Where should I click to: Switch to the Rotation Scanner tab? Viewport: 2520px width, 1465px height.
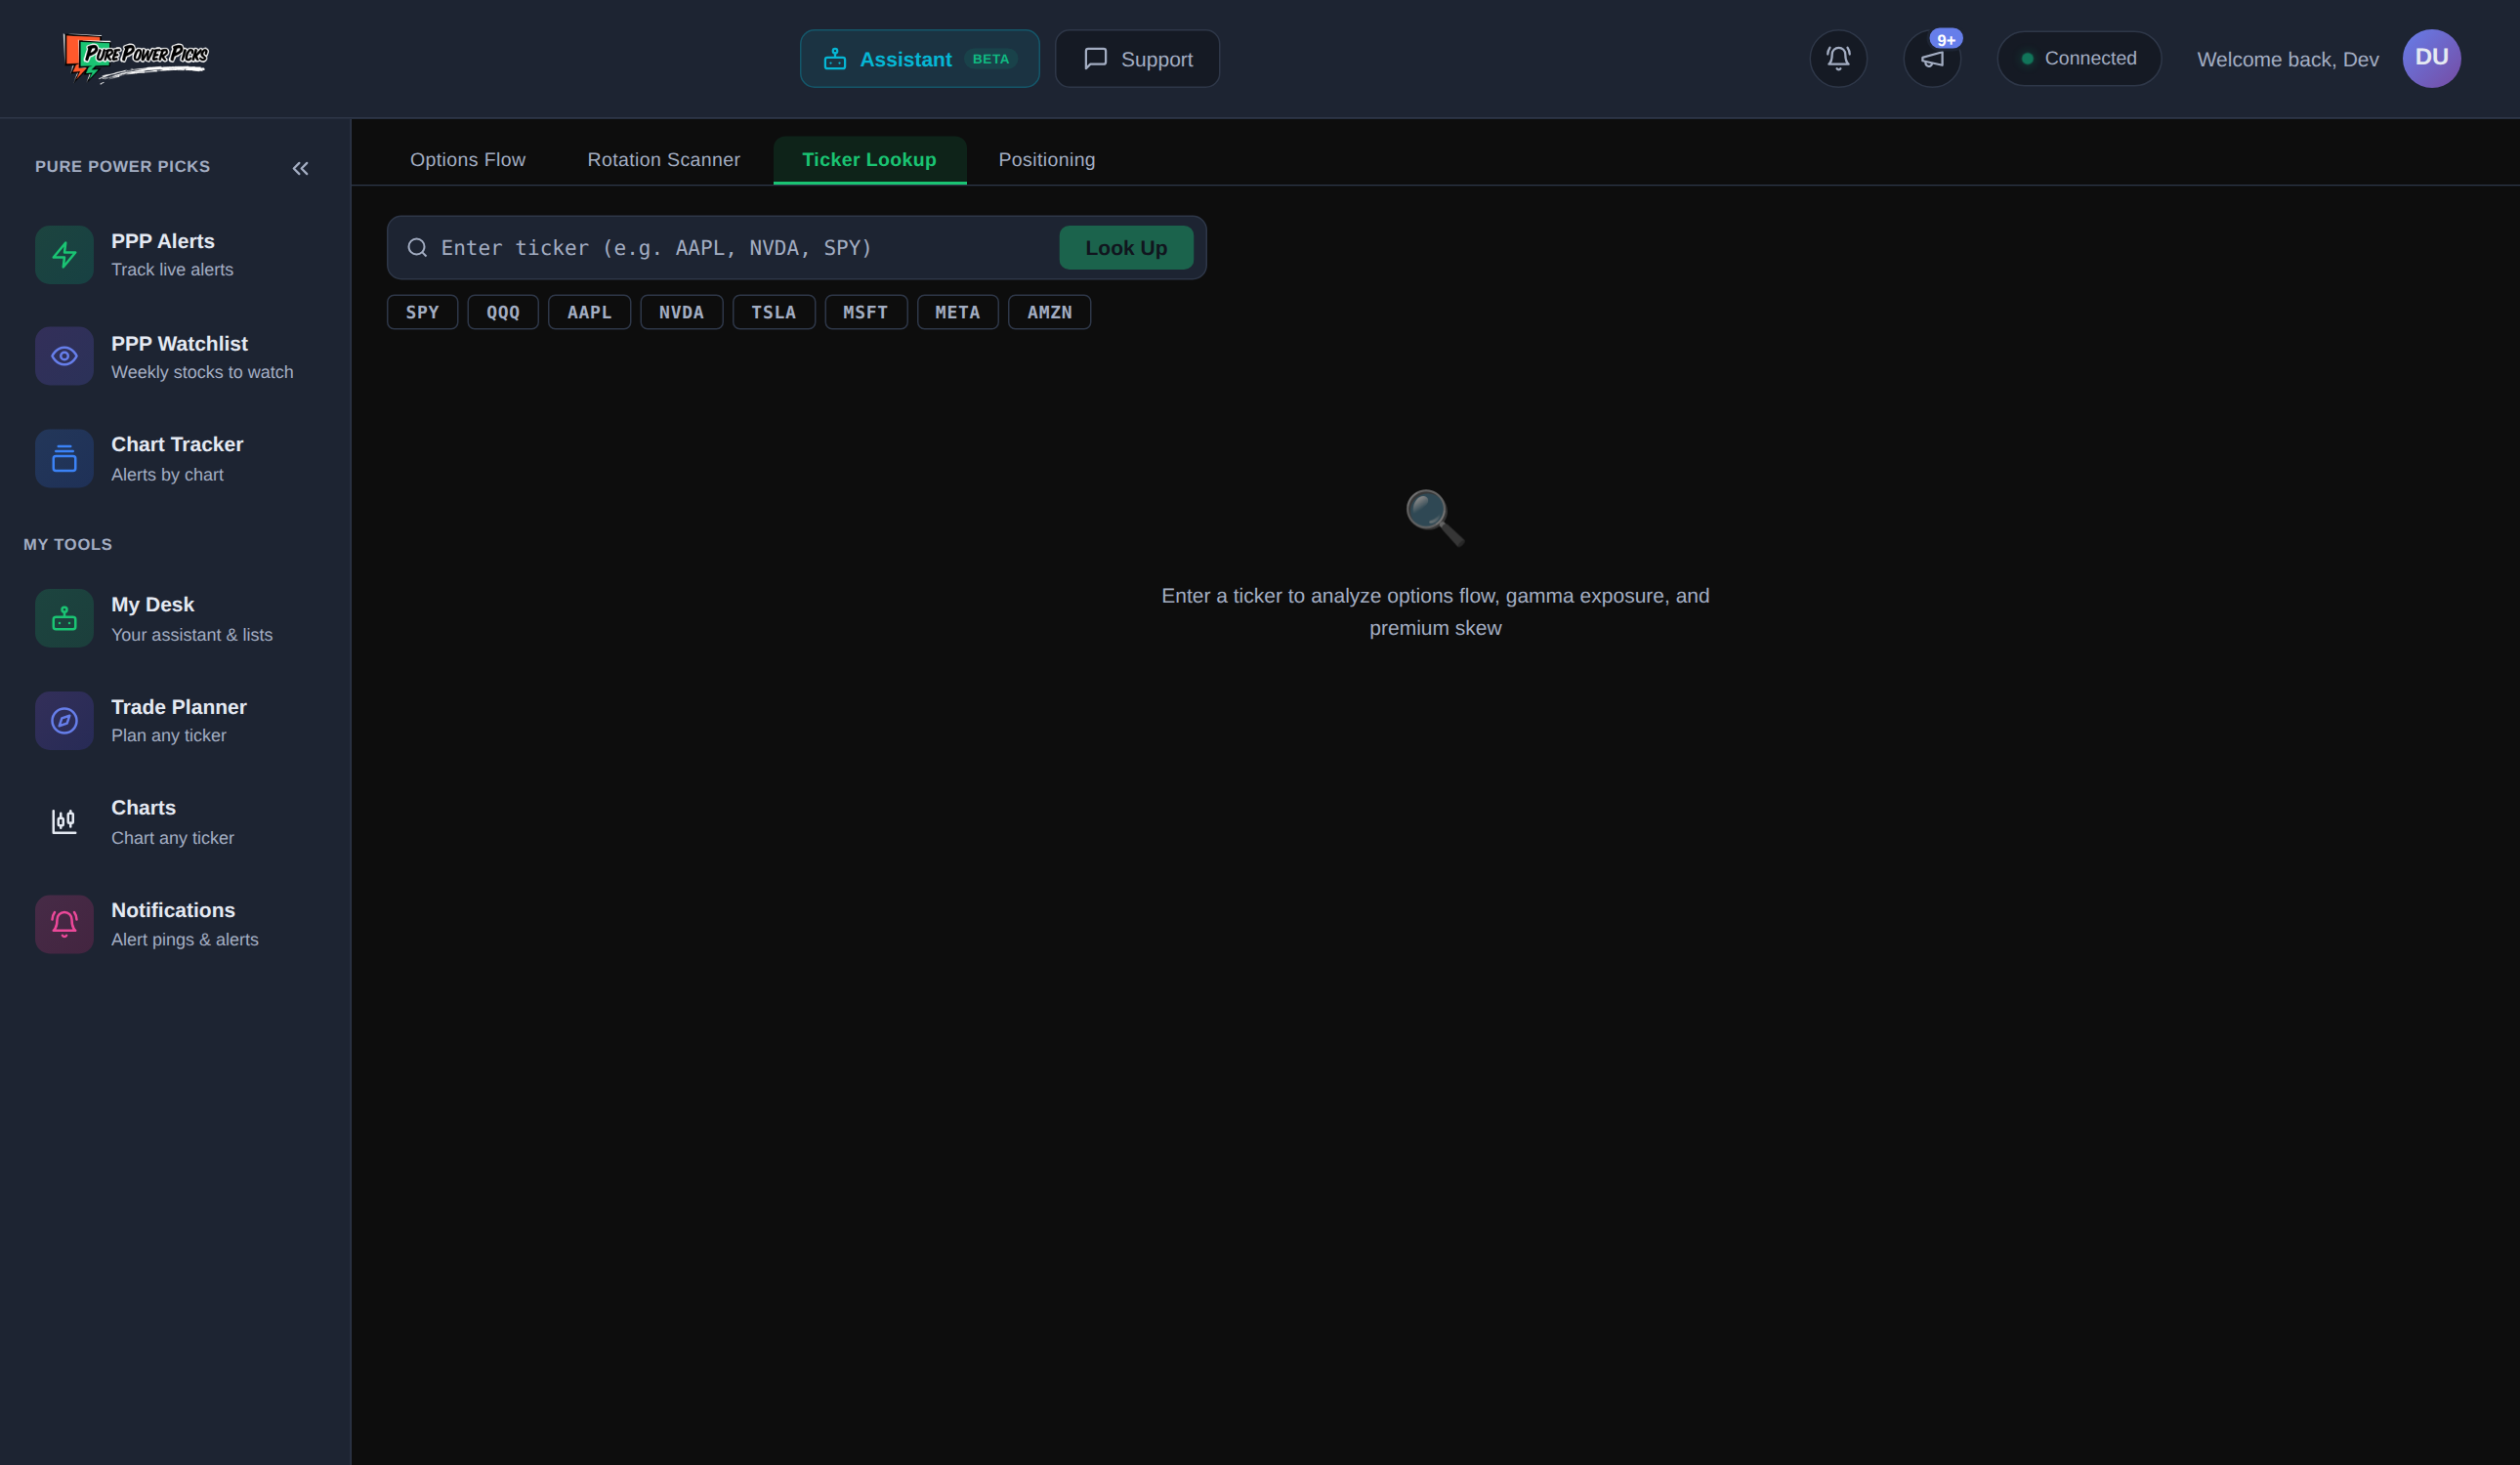664,160
